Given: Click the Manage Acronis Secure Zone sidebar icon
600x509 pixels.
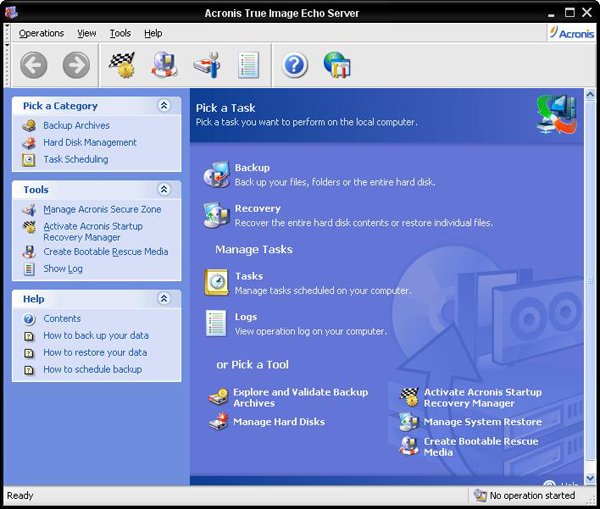Looking at the screenshot, I should (29, 210).
